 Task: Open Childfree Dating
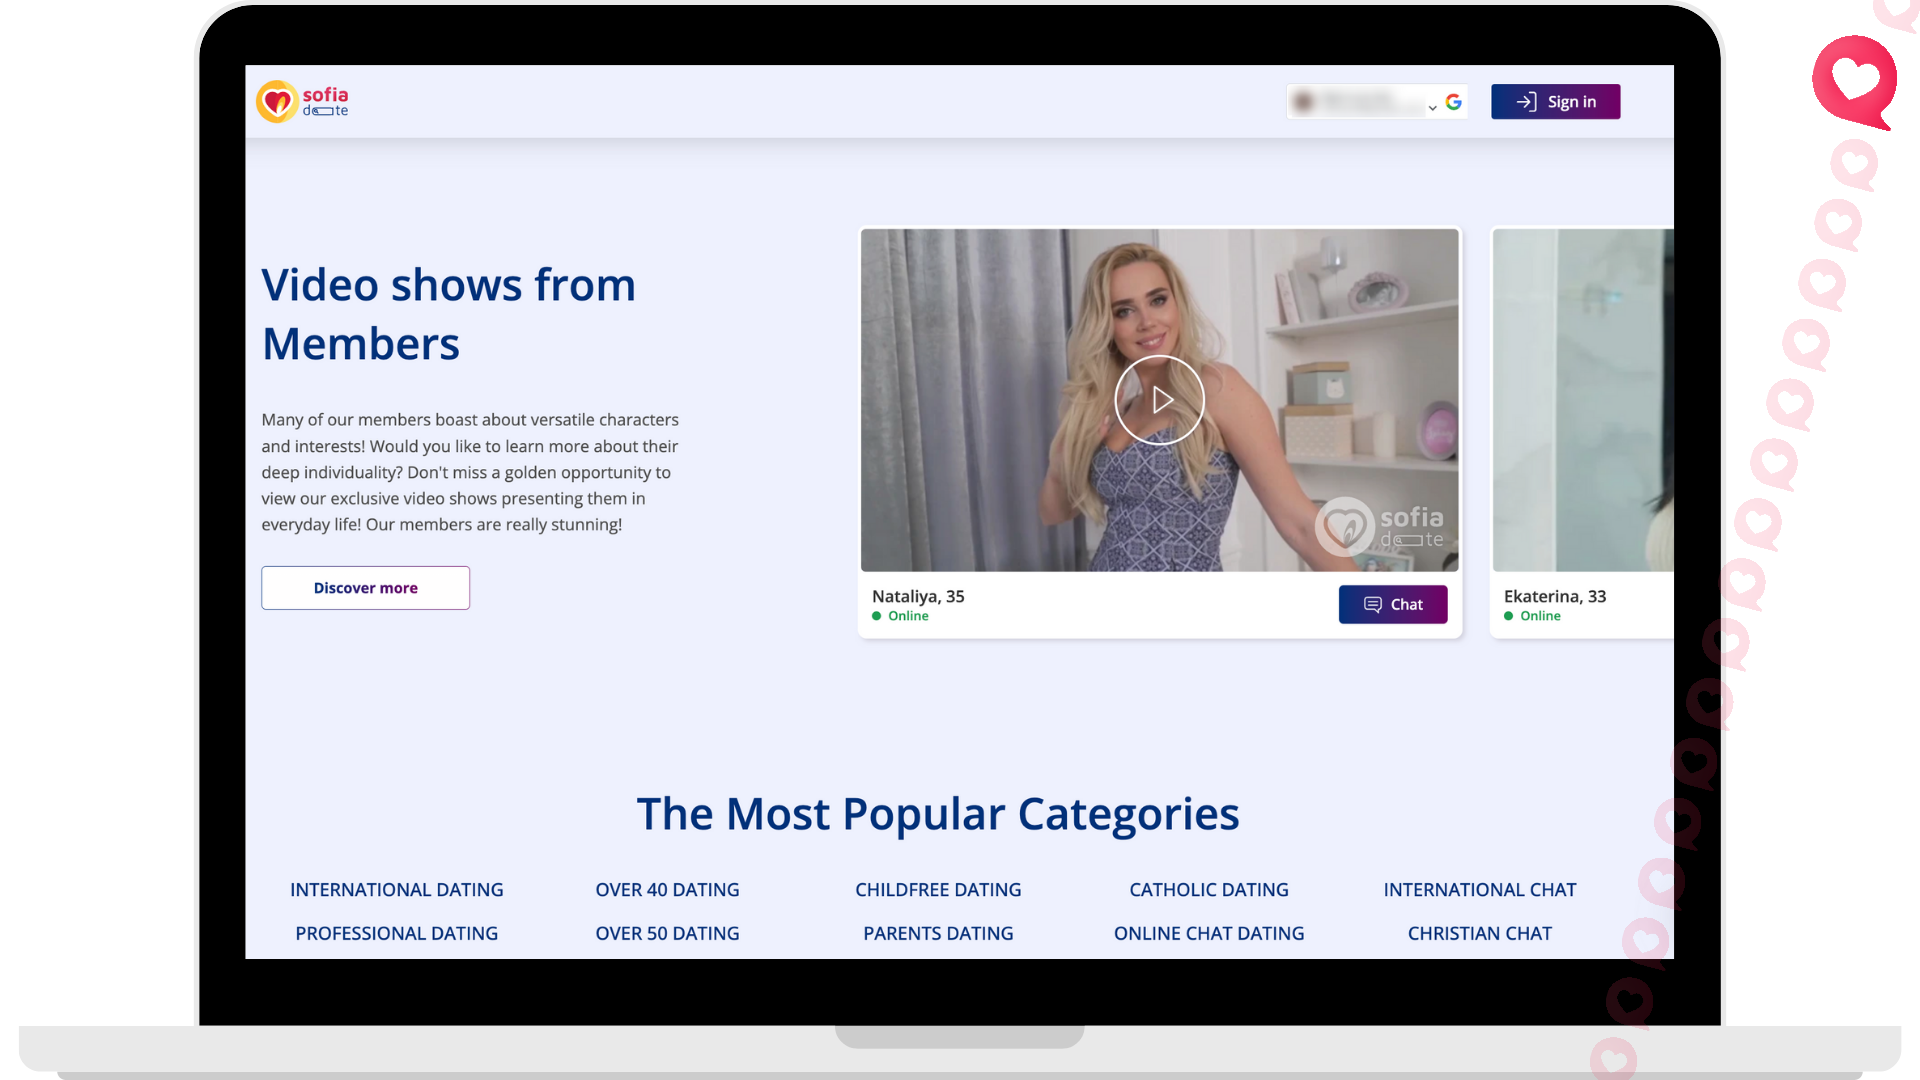tap(938, 889)
